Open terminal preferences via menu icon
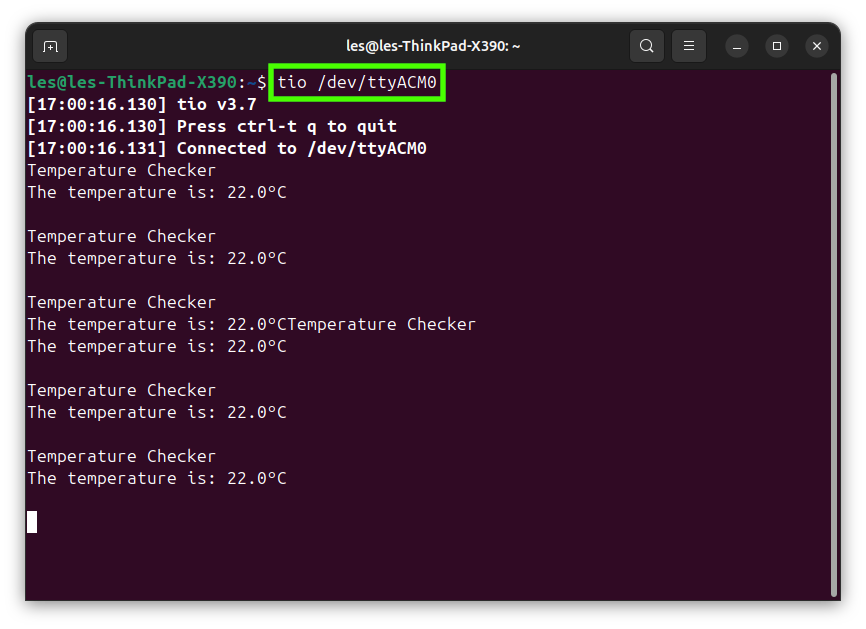The height and width of the screenshot is (629, 866). click(688, 46)
